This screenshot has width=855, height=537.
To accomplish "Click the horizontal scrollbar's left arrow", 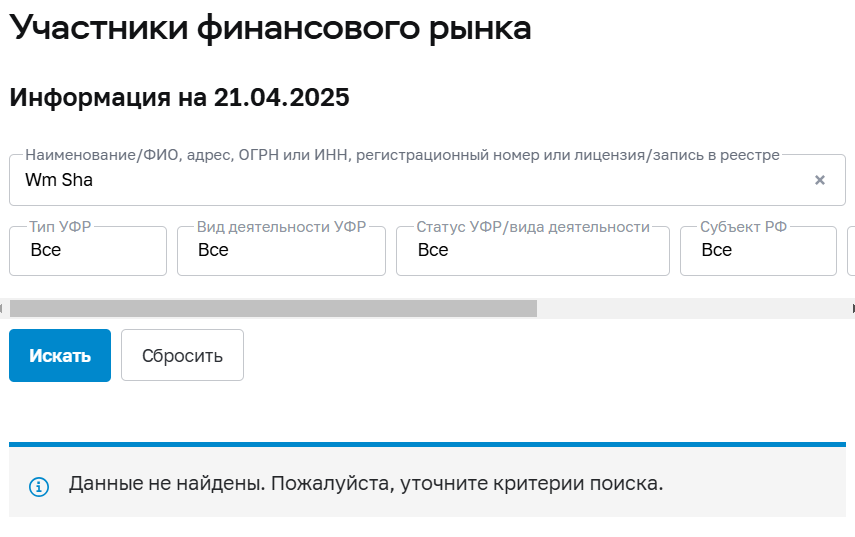I will [x=4, y=308].
